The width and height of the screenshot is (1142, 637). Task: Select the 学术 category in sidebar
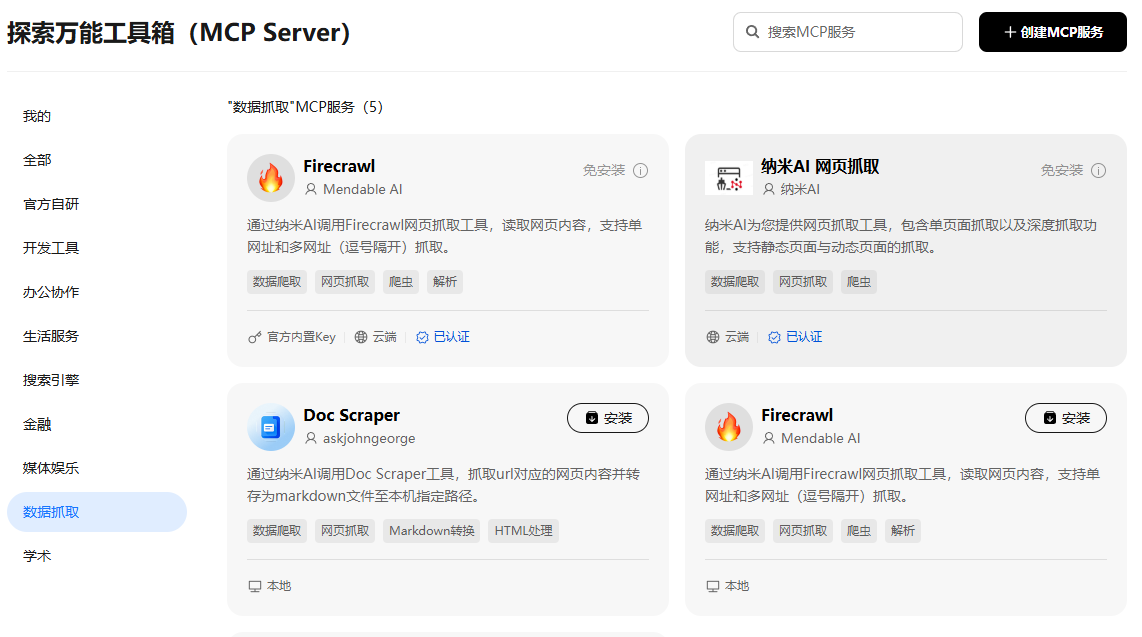(x=37, y=556)
